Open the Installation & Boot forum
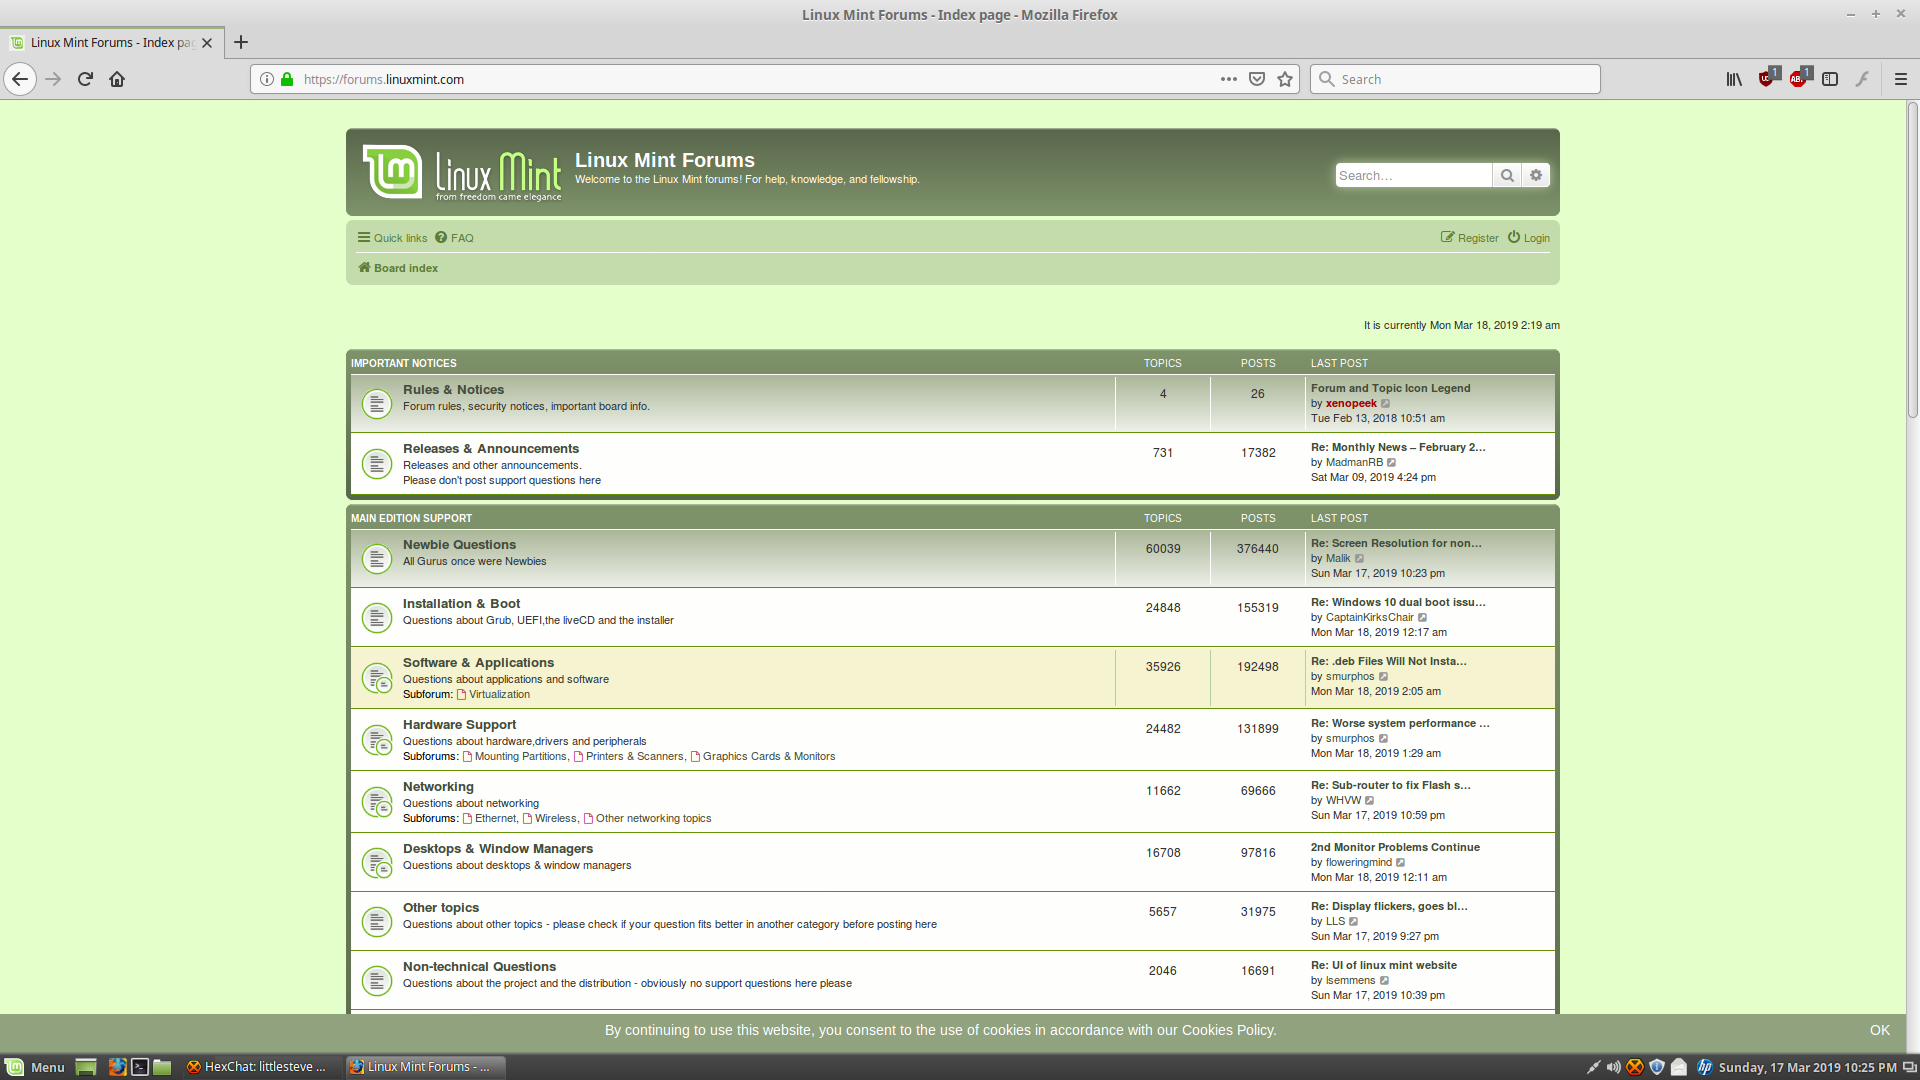Screen dimensions: 1920x1080 (461, 604)
